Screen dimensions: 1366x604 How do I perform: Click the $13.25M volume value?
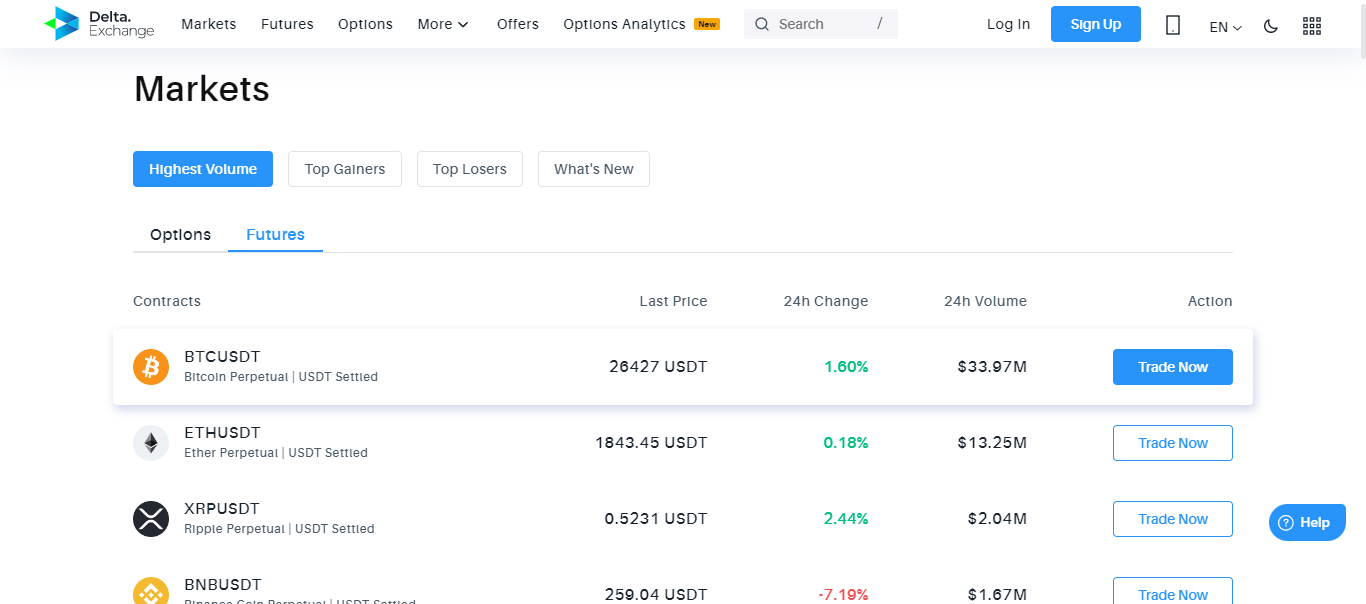tap(992, 443)
